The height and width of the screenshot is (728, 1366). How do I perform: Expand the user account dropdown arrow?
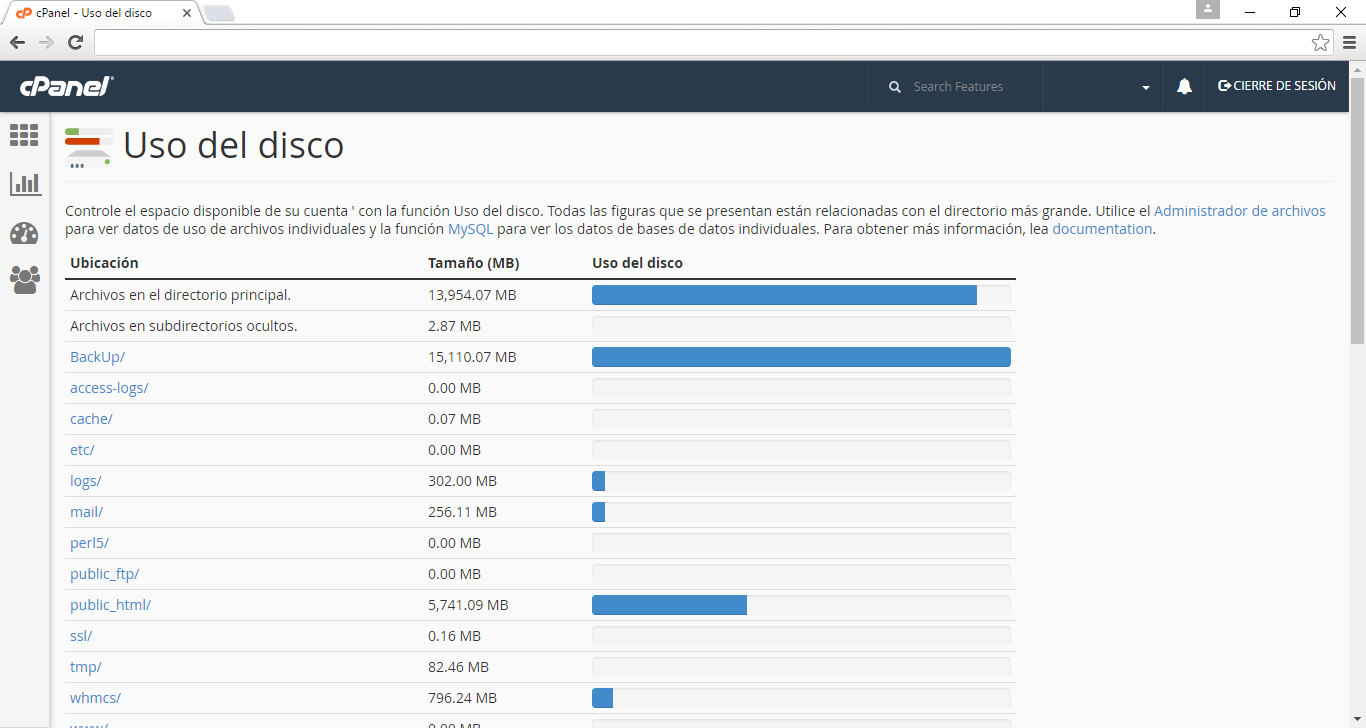pyautogui.click(x=1146, y=88)
